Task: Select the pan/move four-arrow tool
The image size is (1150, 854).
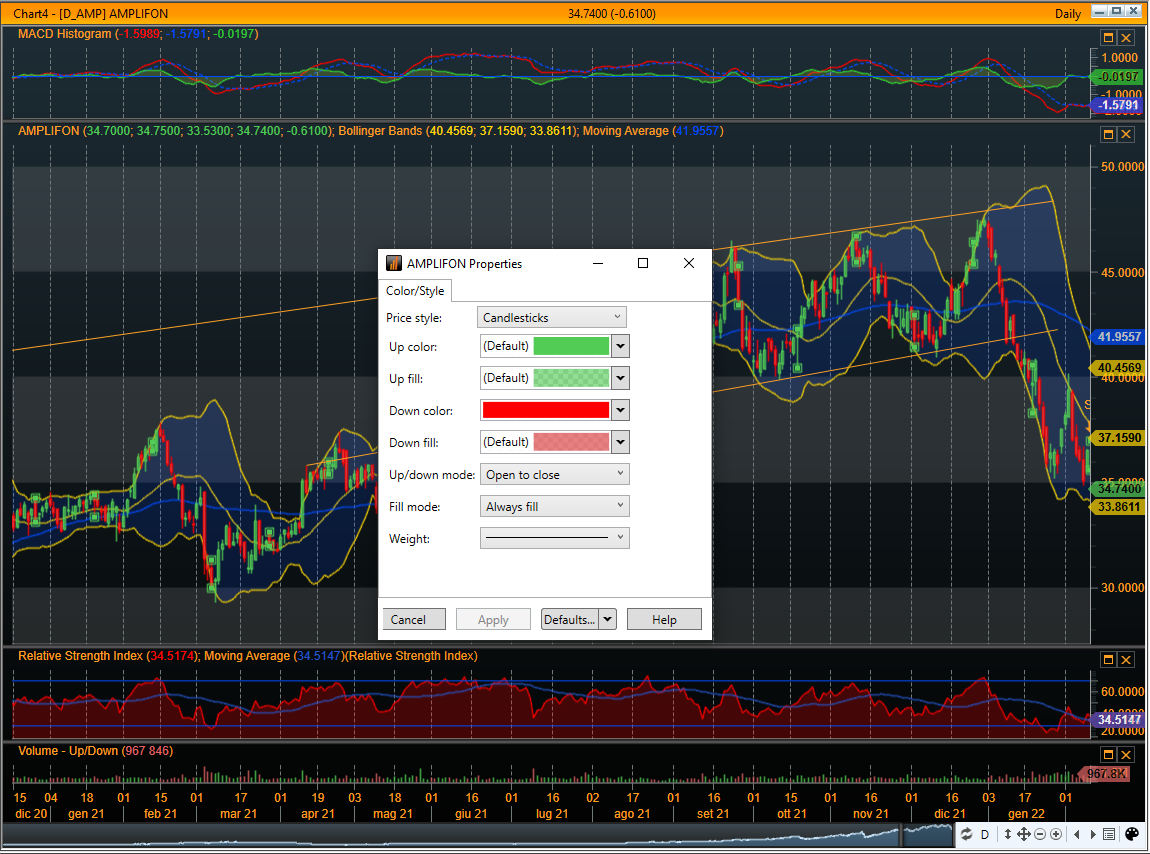Action: pyautogui.click(x=1024, y=834)
